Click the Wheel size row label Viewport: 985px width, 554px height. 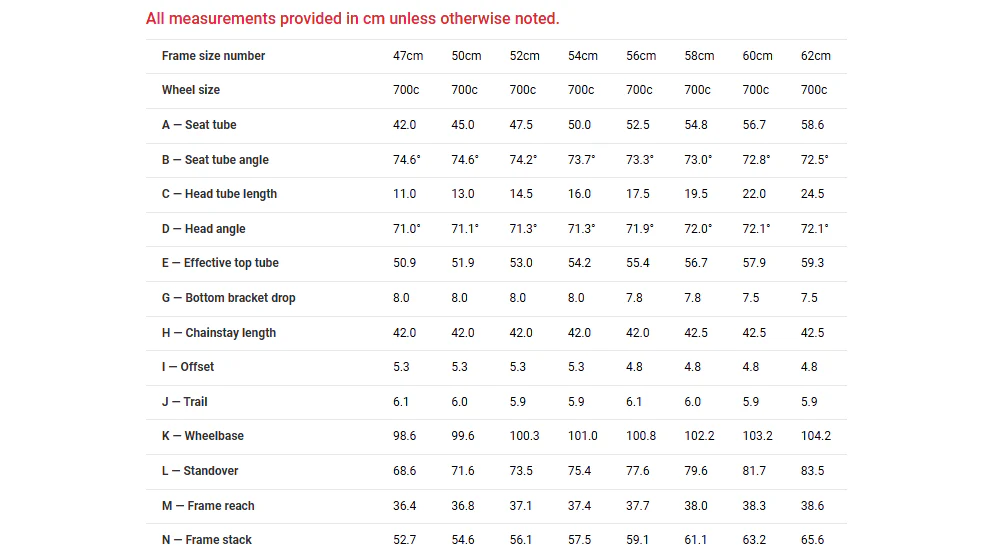click(x=191, y=90)
